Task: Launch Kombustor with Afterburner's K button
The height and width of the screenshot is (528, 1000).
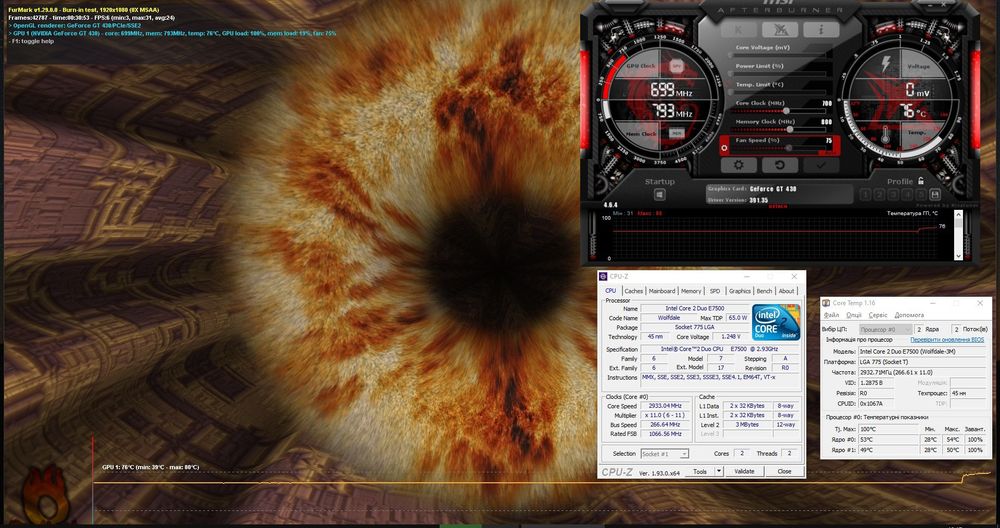Action: [x=739, y=29]
